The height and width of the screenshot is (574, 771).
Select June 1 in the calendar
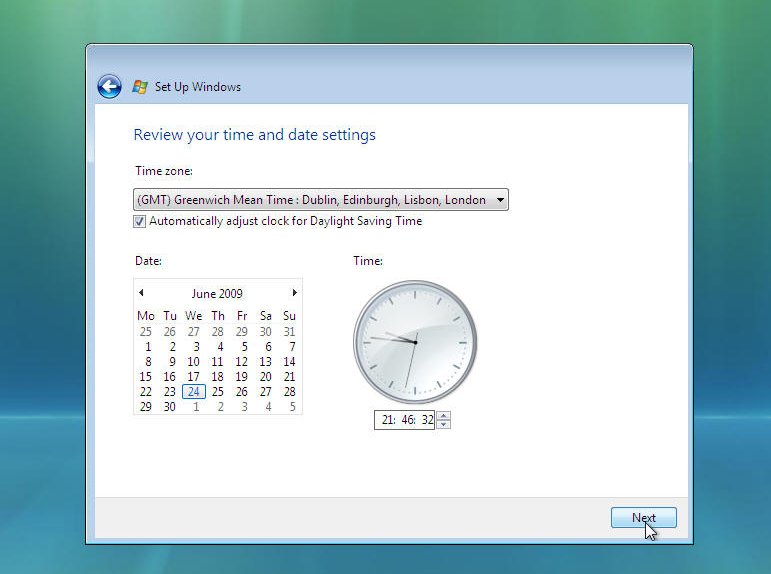point(148,347)
